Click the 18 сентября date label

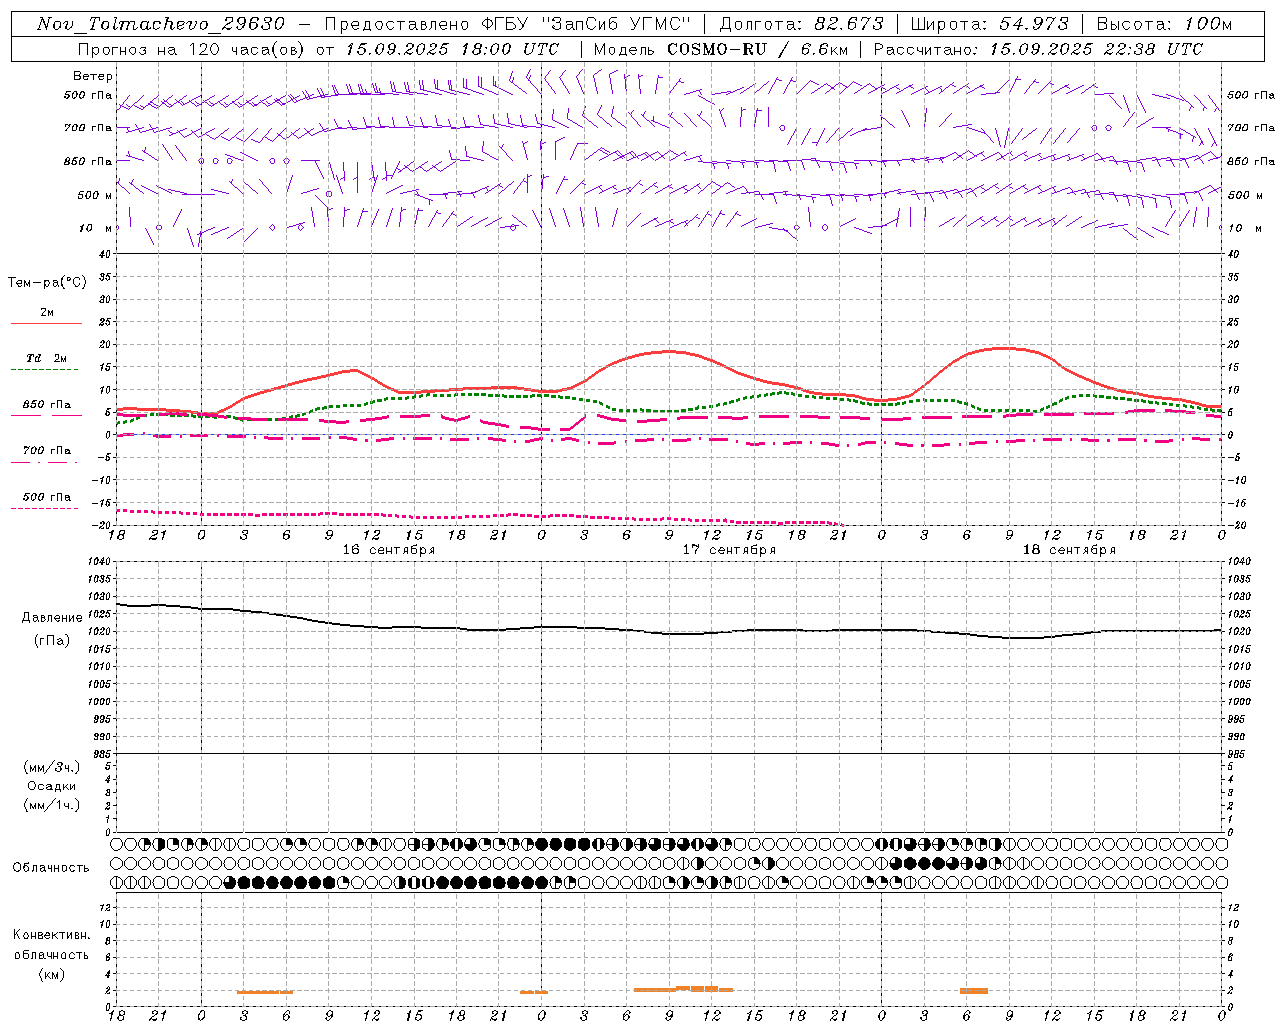tap(1069, 550)
